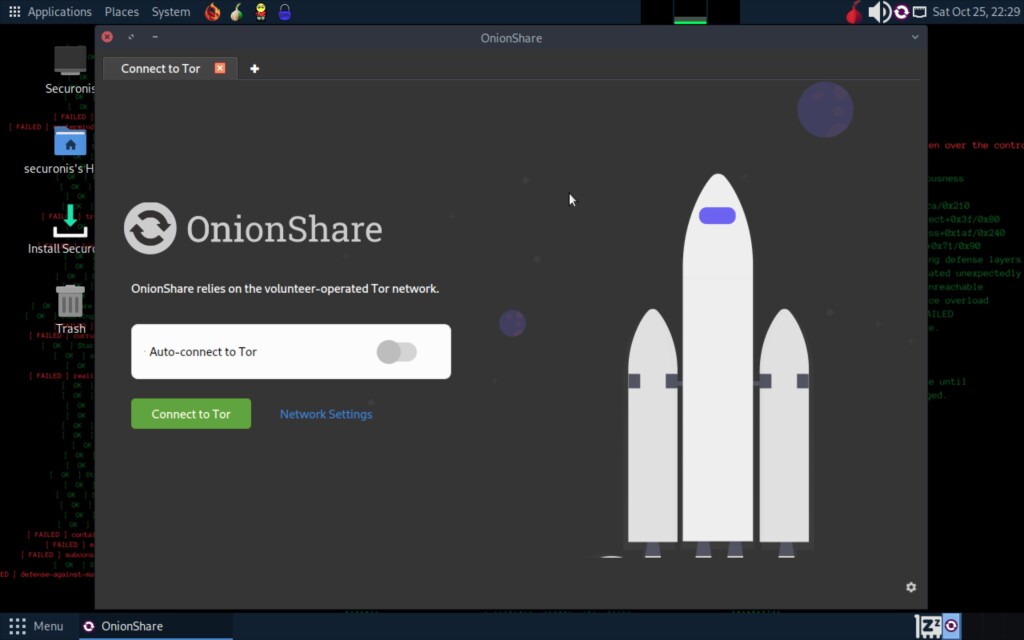The width and height of the screenshot is (1024, 640).
Task: Select the Connect to Tor tab
Action: [x=160, y=69]
